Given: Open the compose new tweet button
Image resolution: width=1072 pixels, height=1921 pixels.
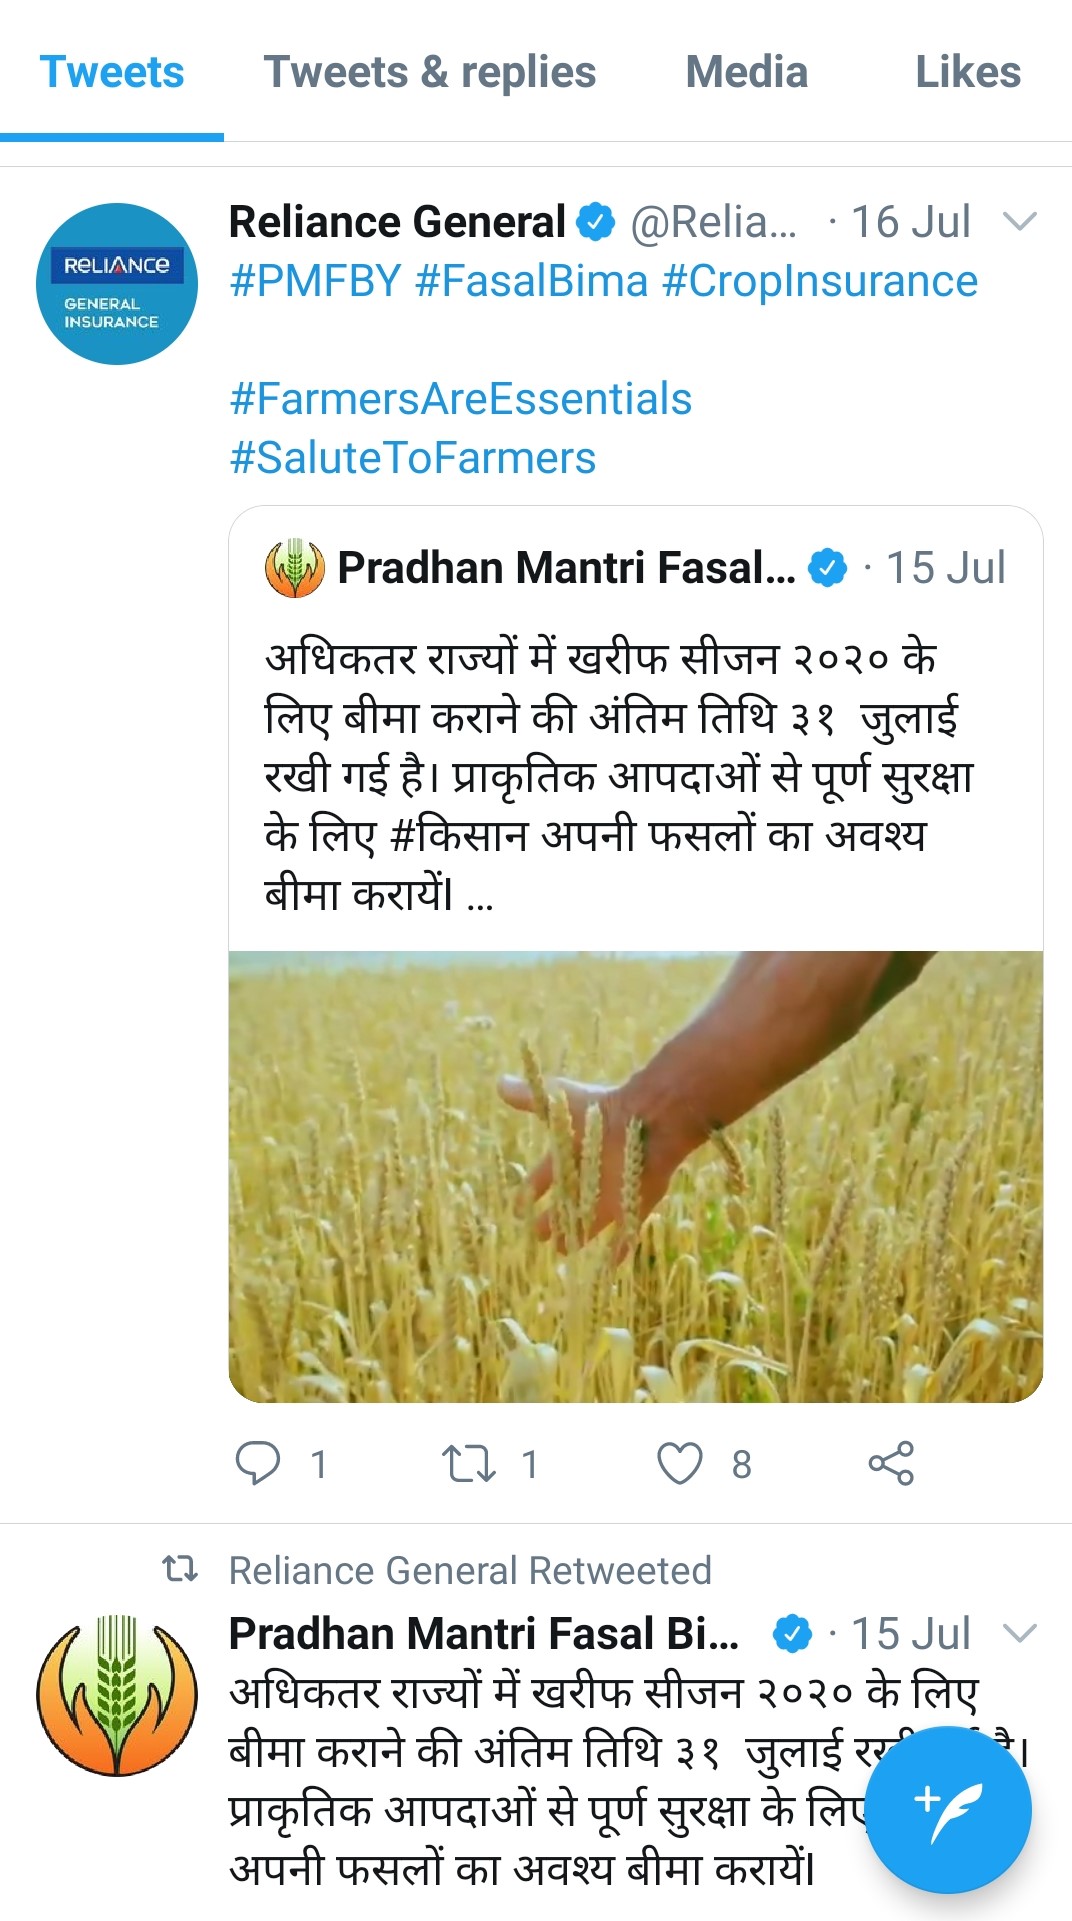Looking at the screenshot, I should (x=947, y=1810).
